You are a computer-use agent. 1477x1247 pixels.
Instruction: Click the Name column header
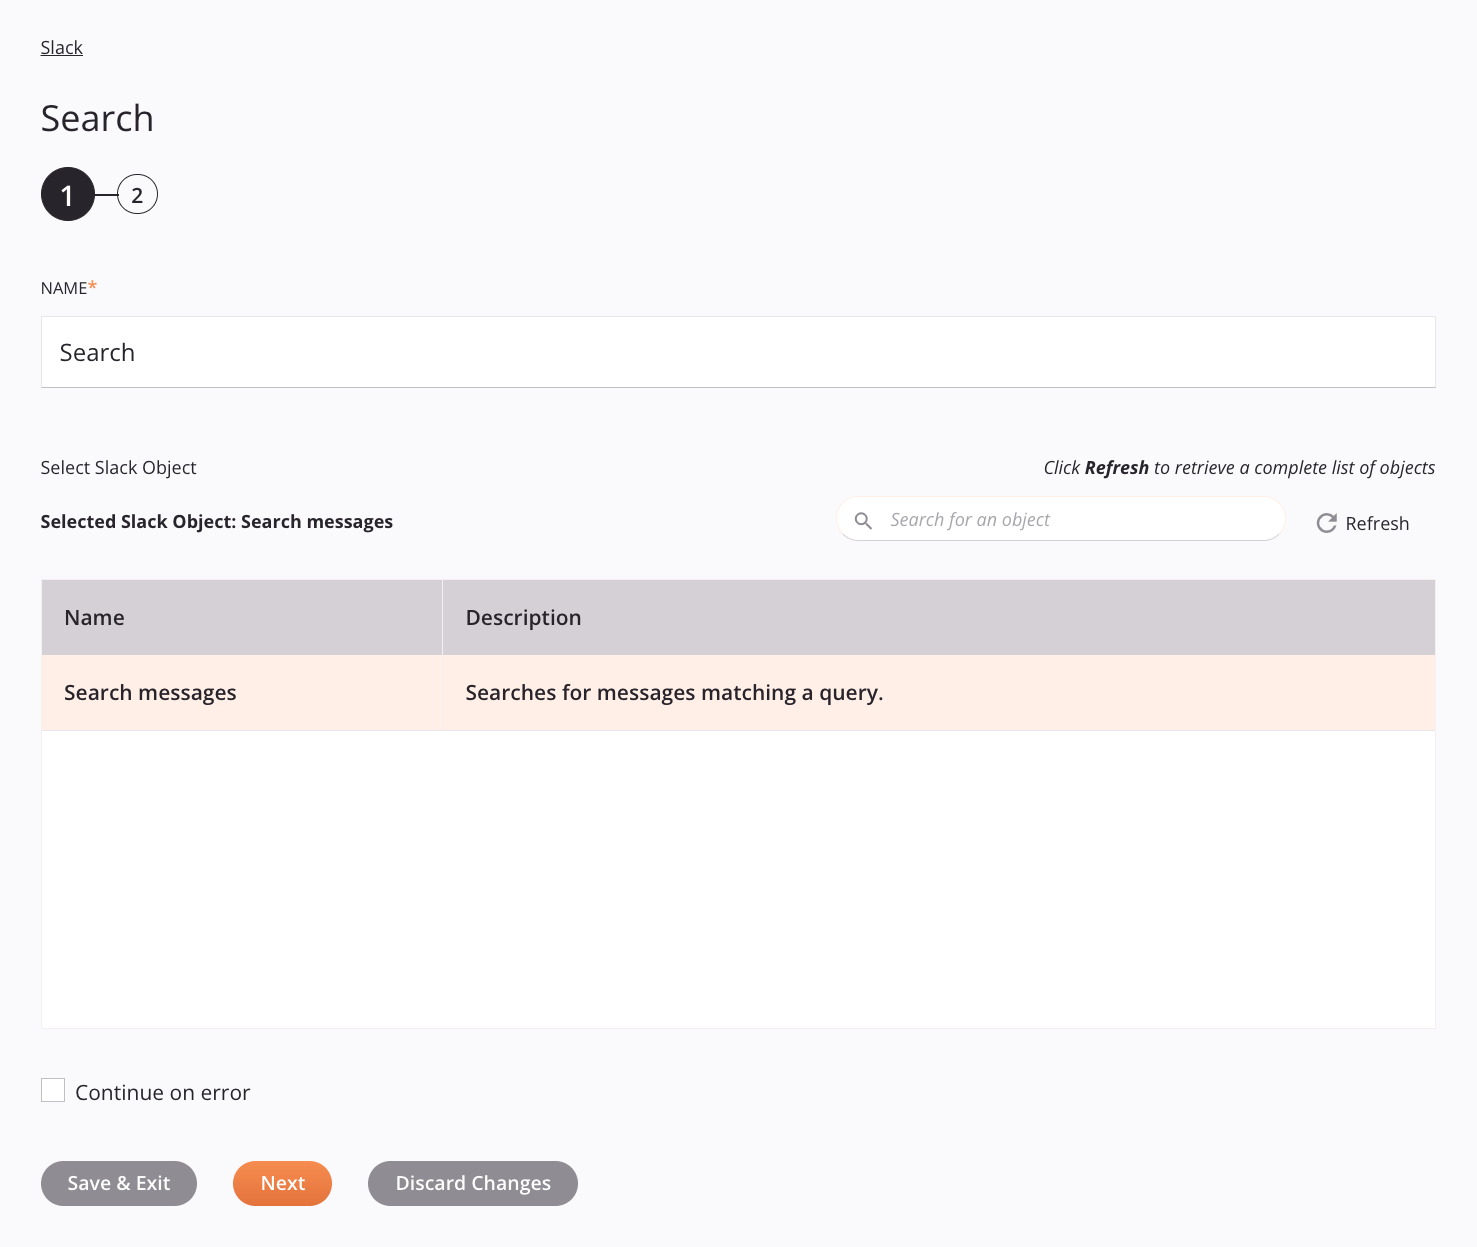[242, 617]
